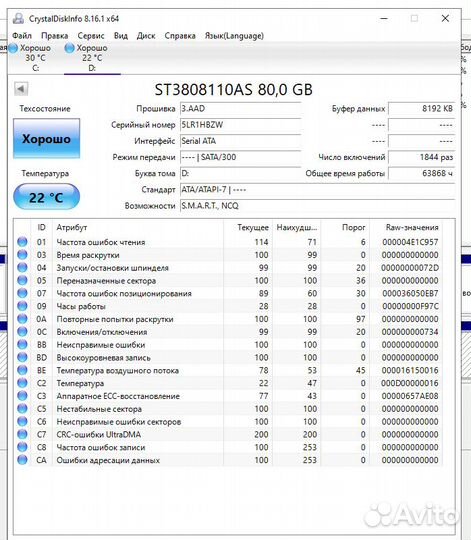Image resolution: width=471 pixels, height=540 pixels.
Task: Click the serial number field 5LR1HBZW
Action: coord(240,125)
